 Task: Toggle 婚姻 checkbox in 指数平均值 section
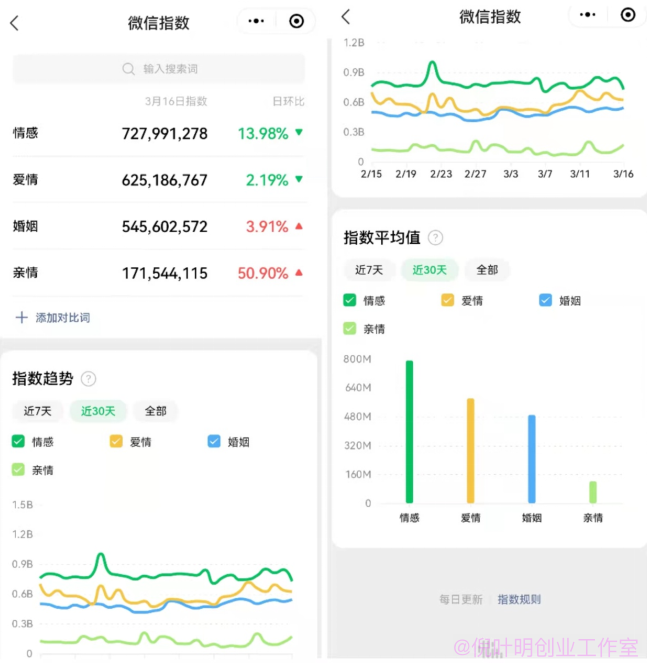(546, 300)
